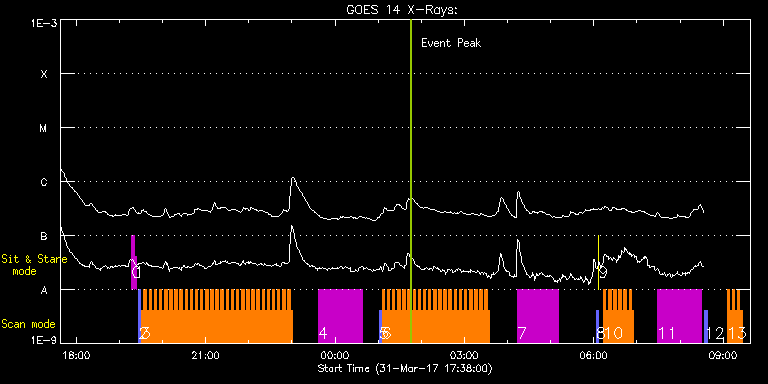Screen dimensions: 768x384
Task: Click the "X" flare class axis label
Action: 44,74
